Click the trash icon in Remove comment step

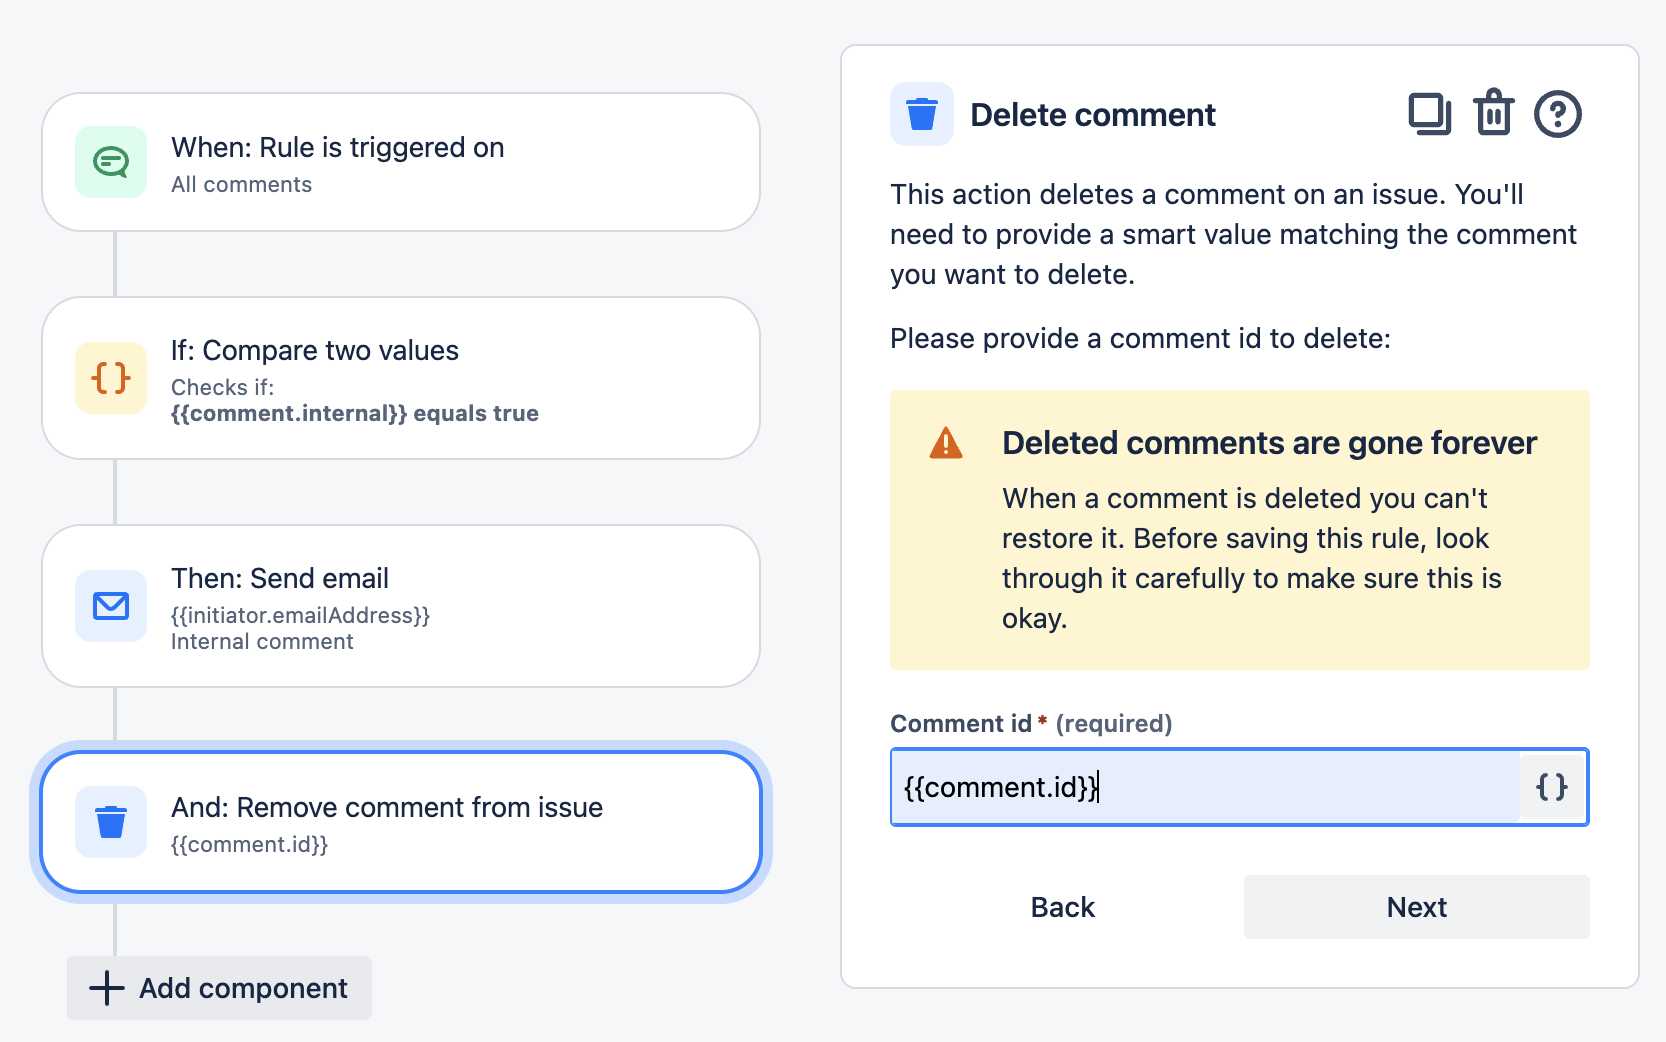[x=111, y=822]
